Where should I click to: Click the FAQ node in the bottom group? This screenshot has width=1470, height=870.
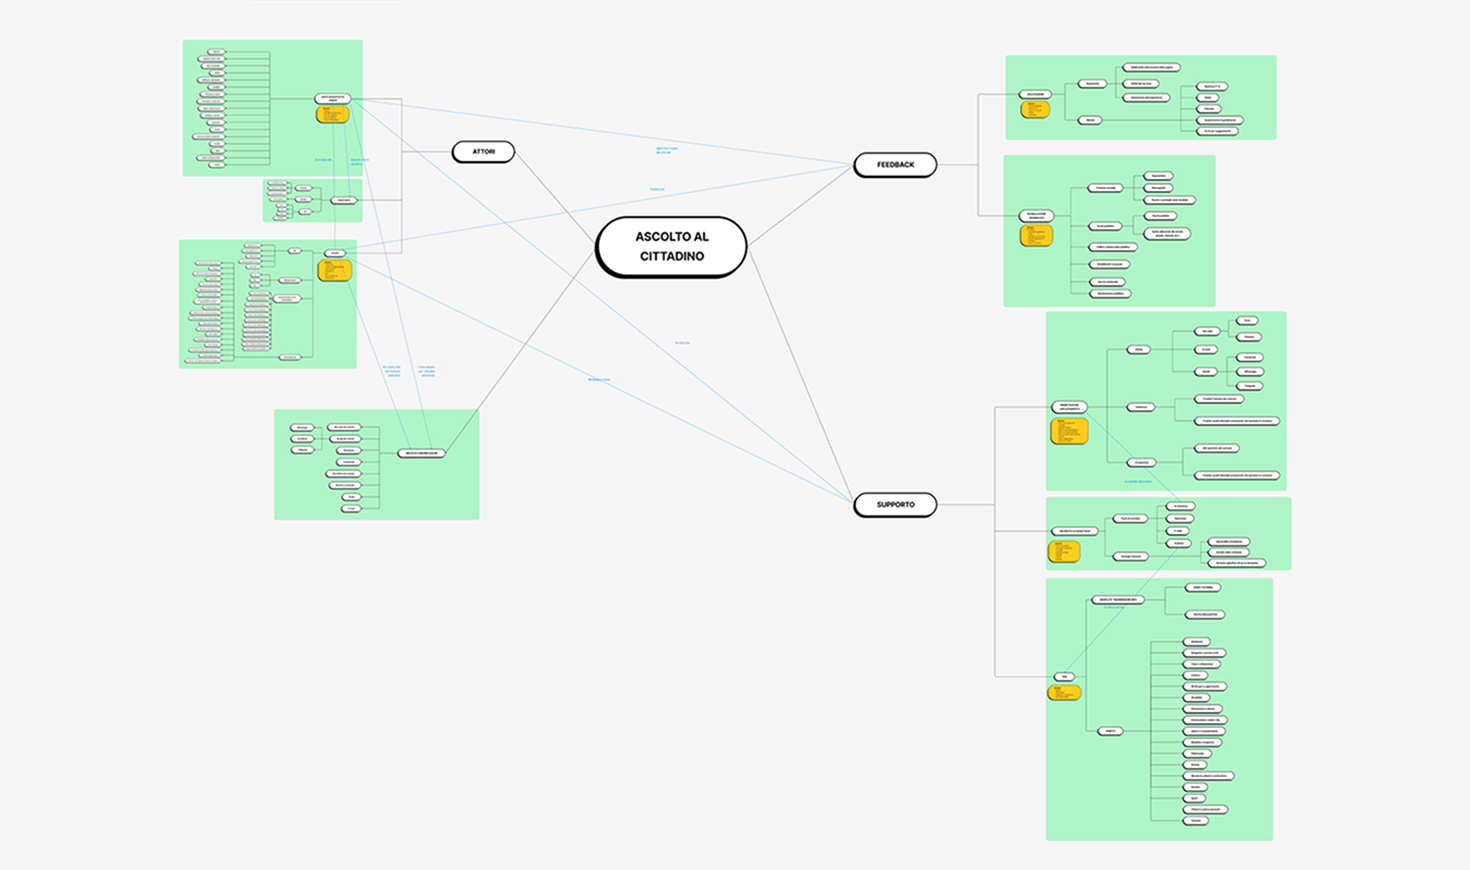pyautogui.click(x=1064, y=677)
